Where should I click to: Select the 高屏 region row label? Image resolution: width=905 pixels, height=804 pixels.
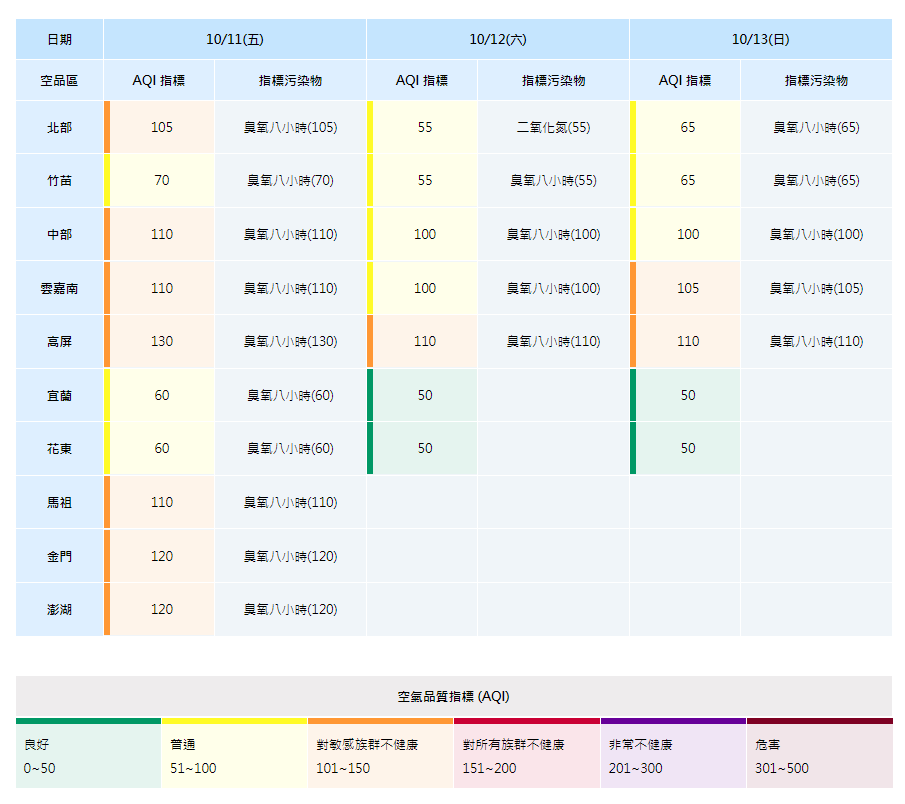point(59,342)
